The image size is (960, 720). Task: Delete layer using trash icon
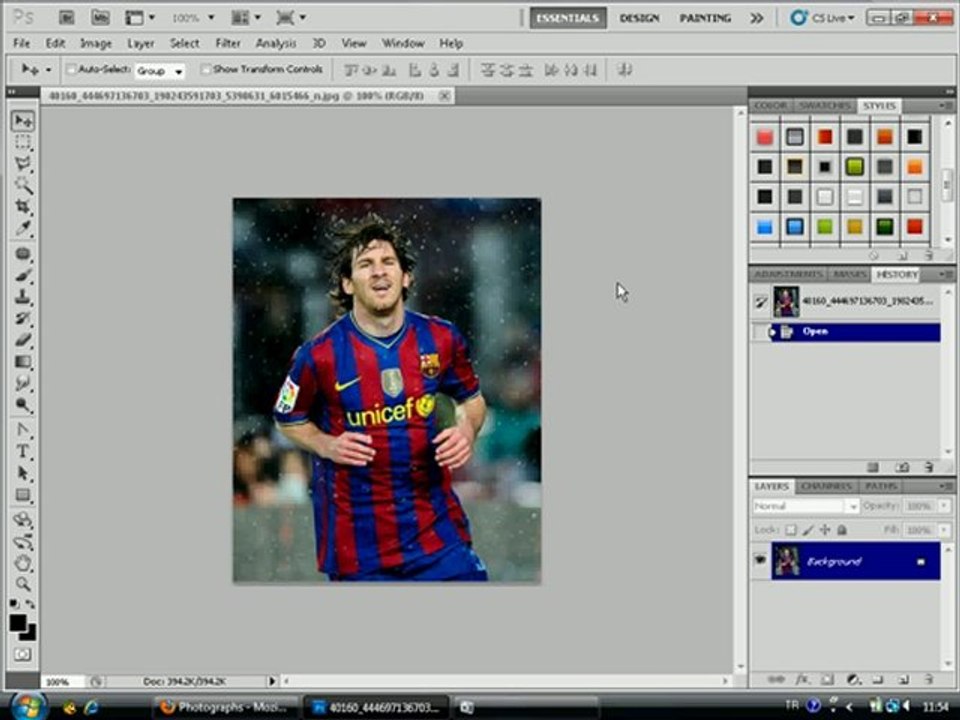pyautogui.click(x=929, y=679)
